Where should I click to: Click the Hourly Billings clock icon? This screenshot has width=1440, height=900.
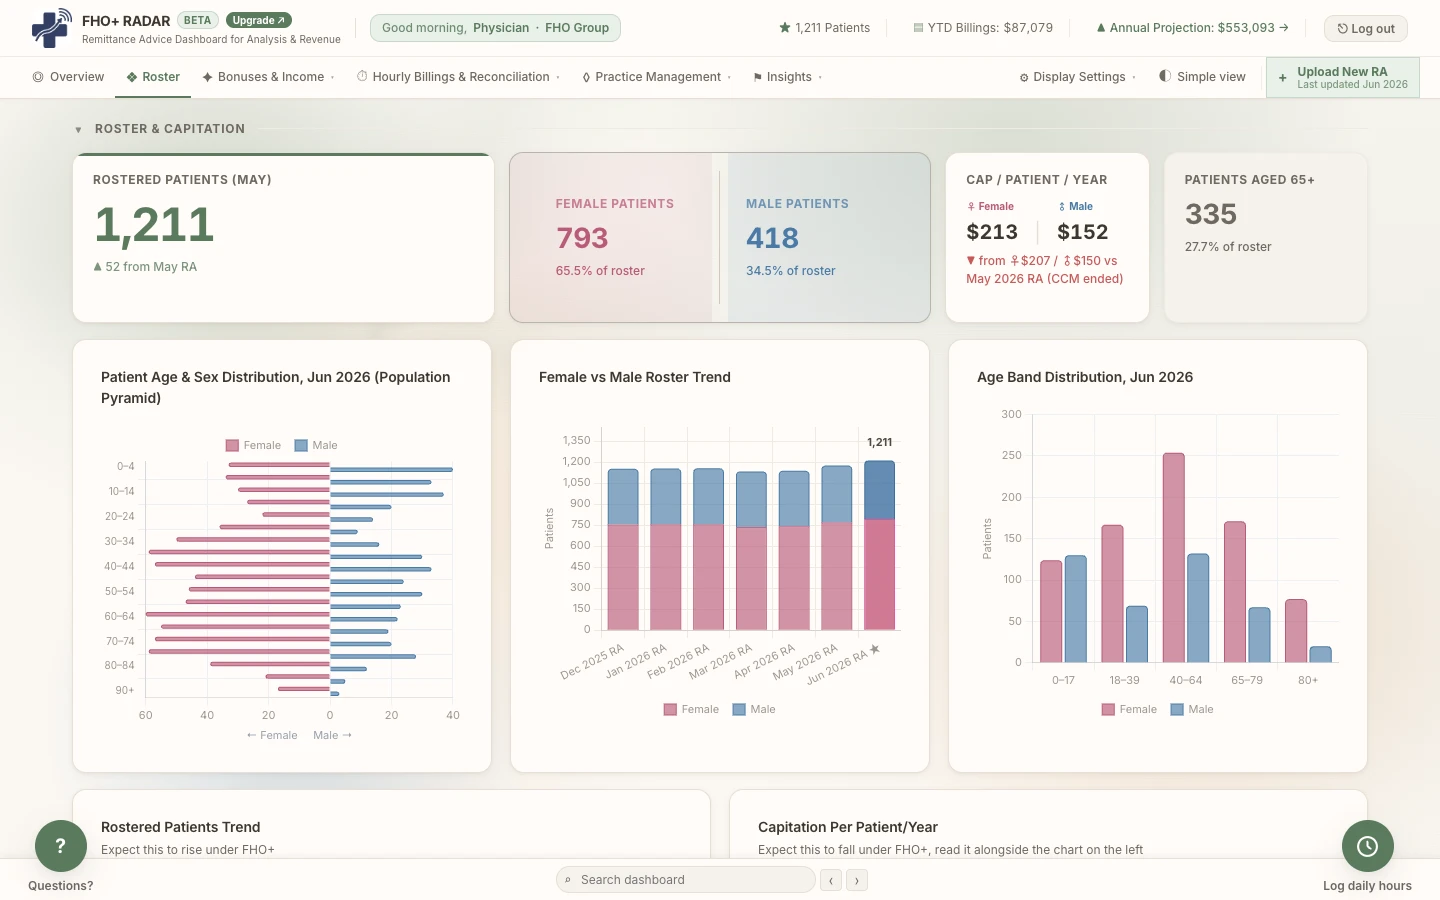coord(362,76)
